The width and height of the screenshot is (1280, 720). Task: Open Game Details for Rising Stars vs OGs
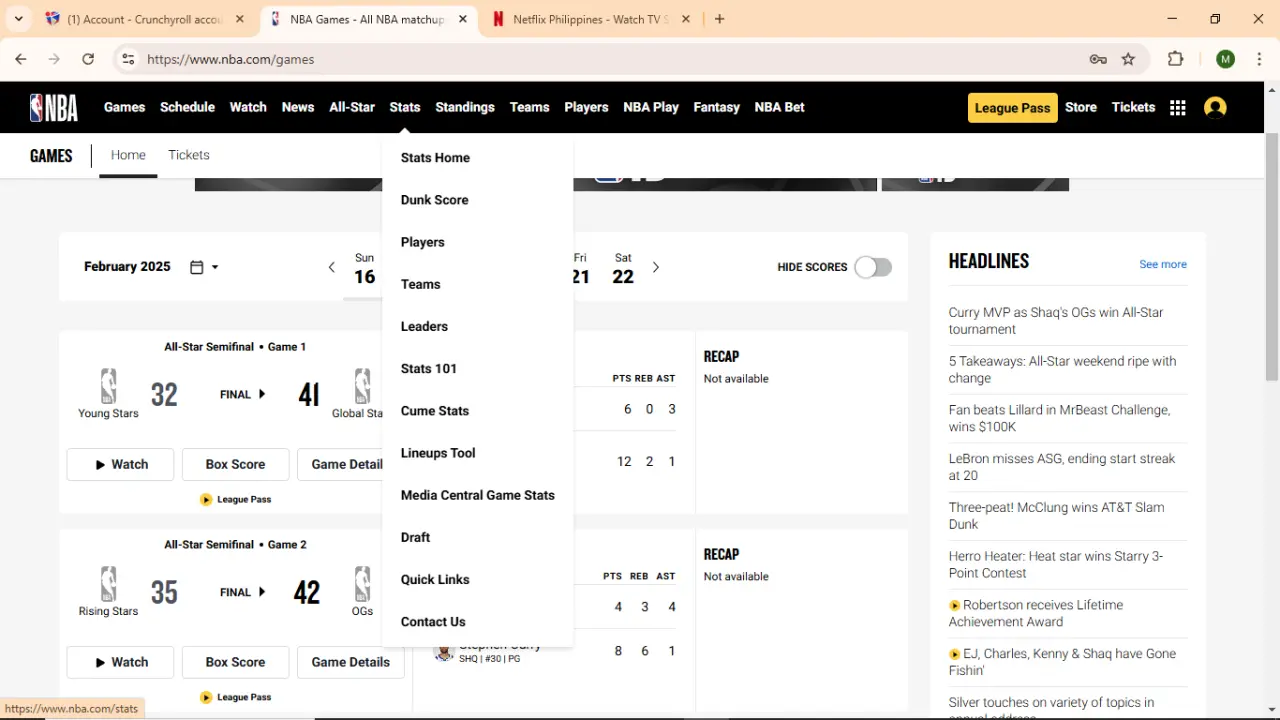point(350,662)
